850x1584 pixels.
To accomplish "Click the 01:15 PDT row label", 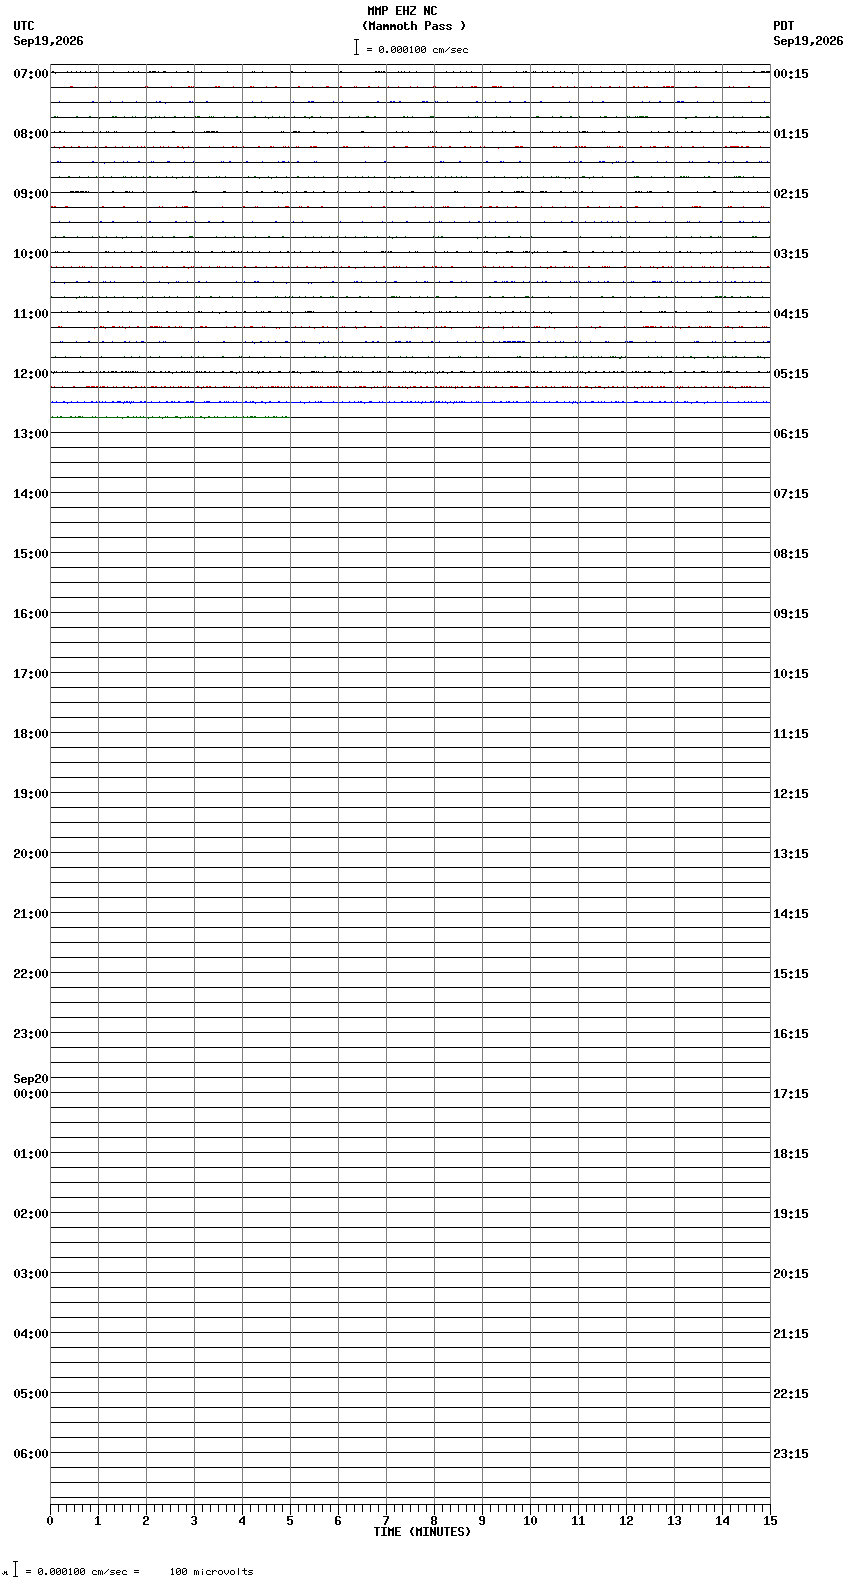I will pos(791,134).
